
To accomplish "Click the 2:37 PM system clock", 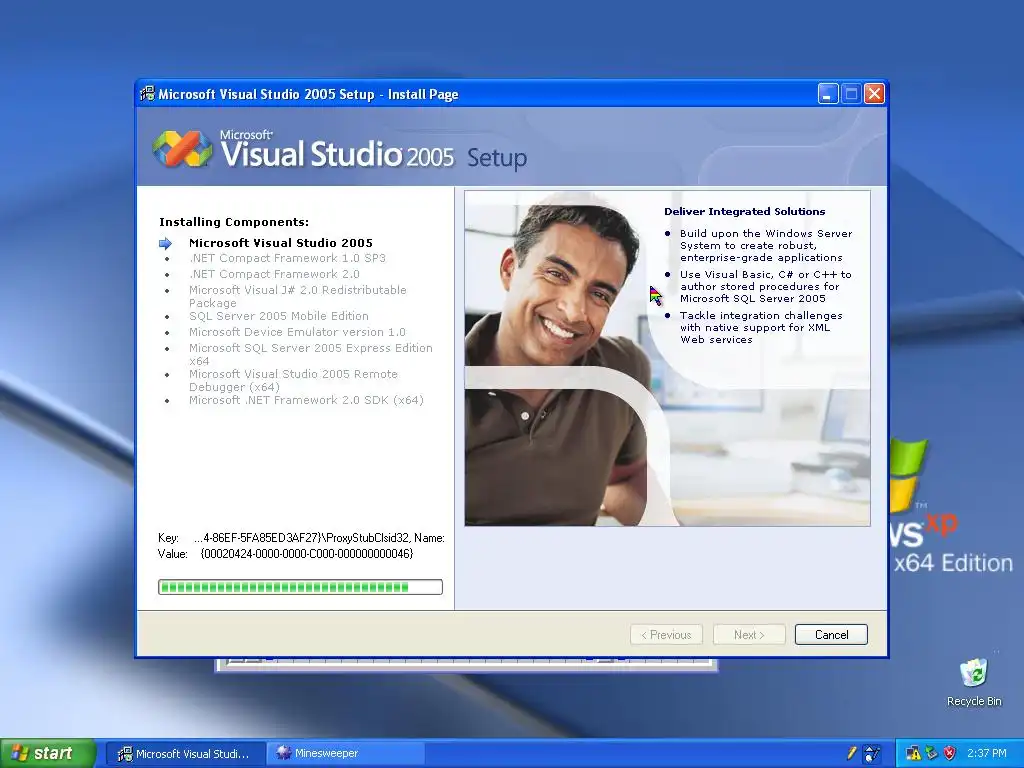I will [987, 754].
